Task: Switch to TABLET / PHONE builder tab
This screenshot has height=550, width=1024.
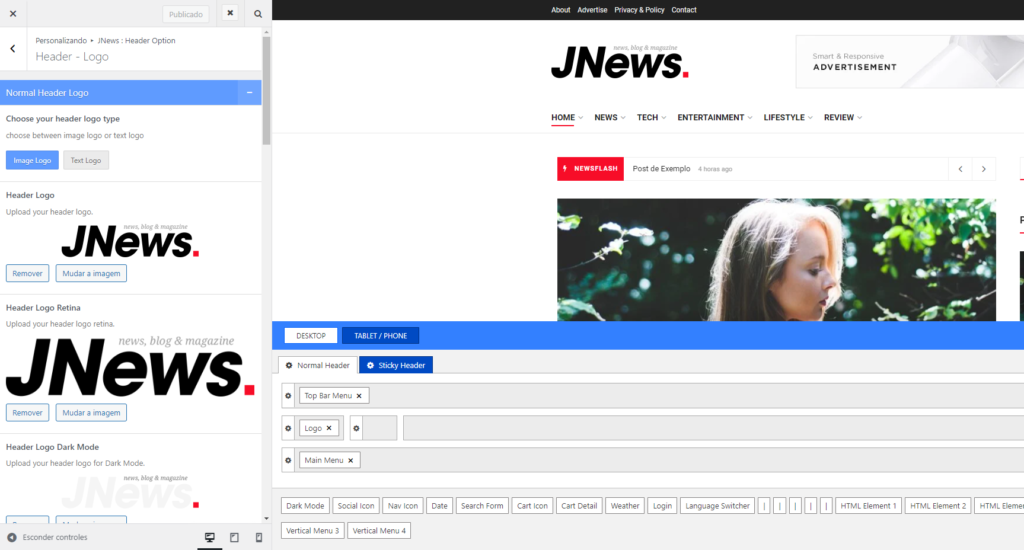Action: coord(381,336)
